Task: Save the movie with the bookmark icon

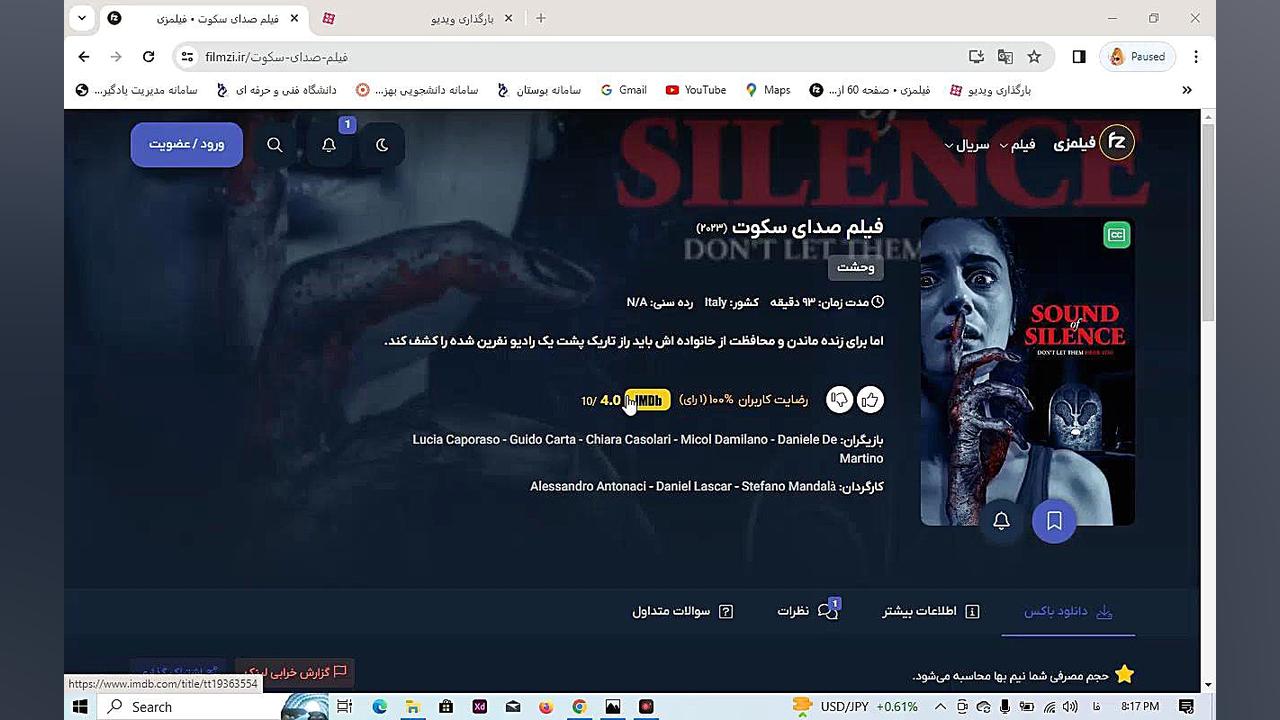Action: [1054, 521]
